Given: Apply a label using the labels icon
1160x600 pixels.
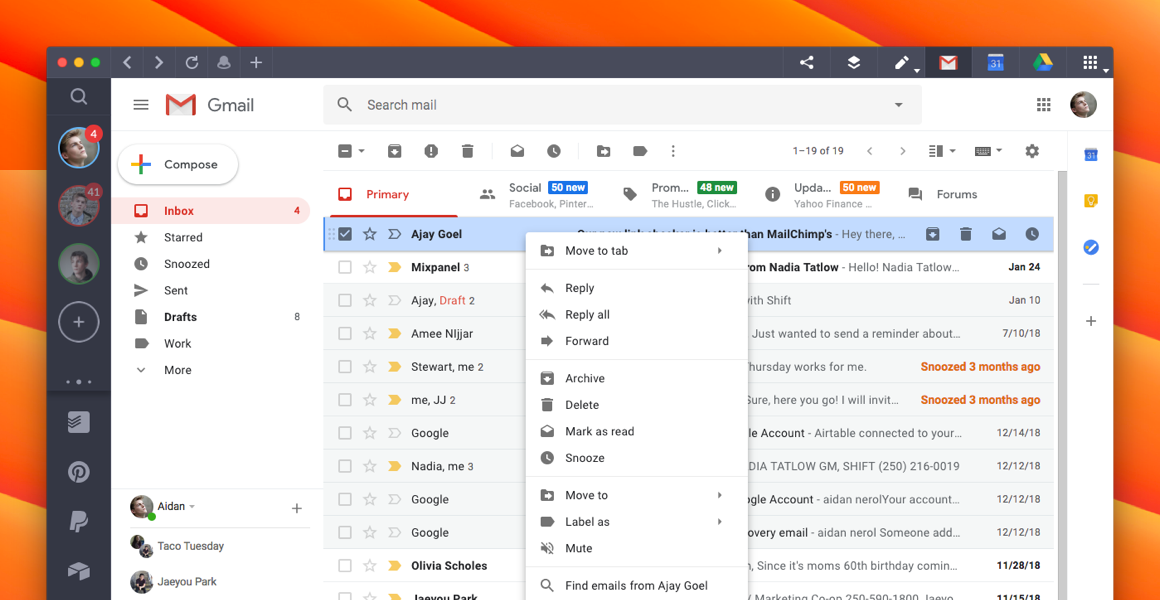Looking at the screenshot, I should (640, 151).
